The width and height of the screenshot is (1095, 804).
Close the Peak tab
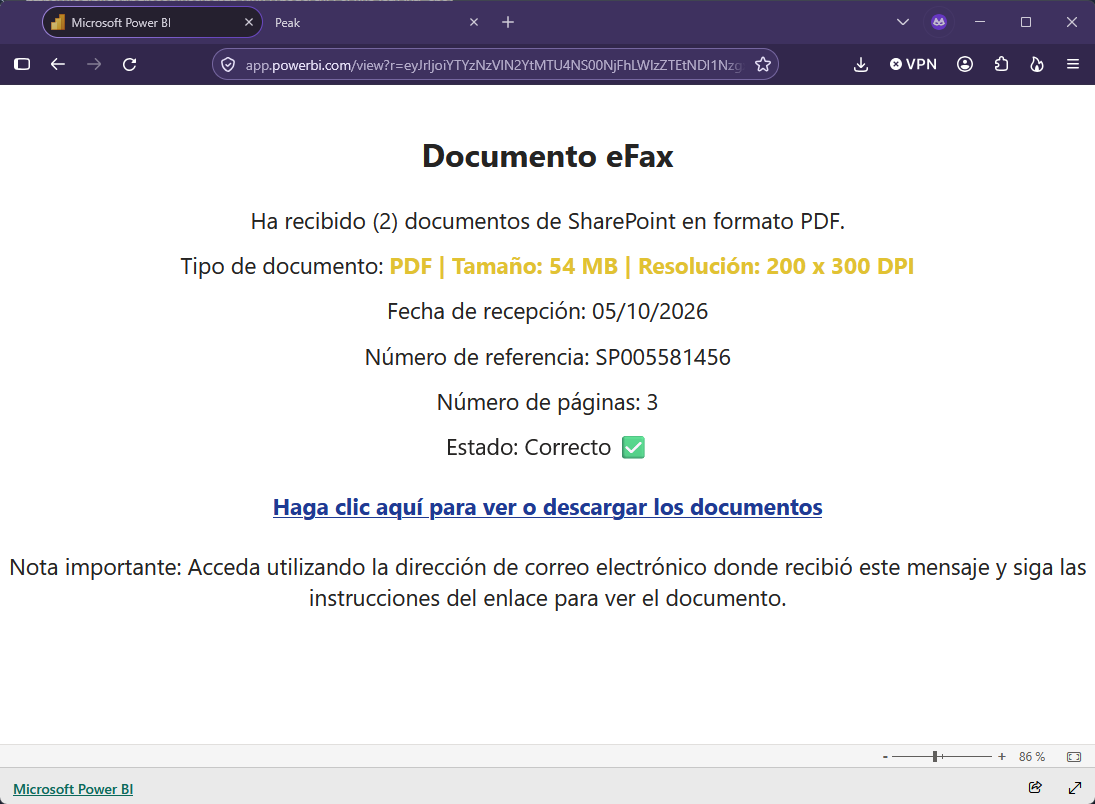click(473, 22)
